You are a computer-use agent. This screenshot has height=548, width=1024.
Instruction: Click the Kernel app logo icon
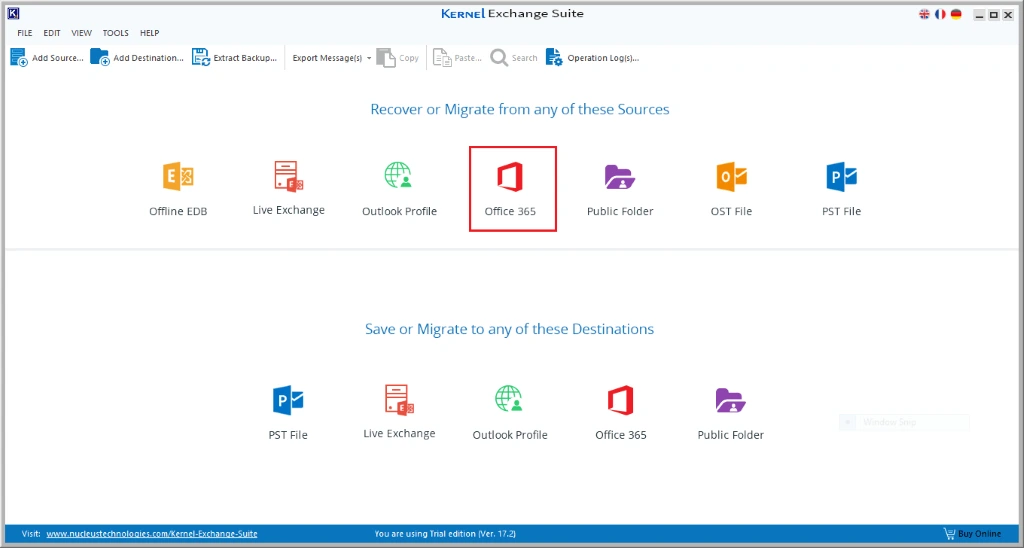pyautogui.click(x=13, y=13)
